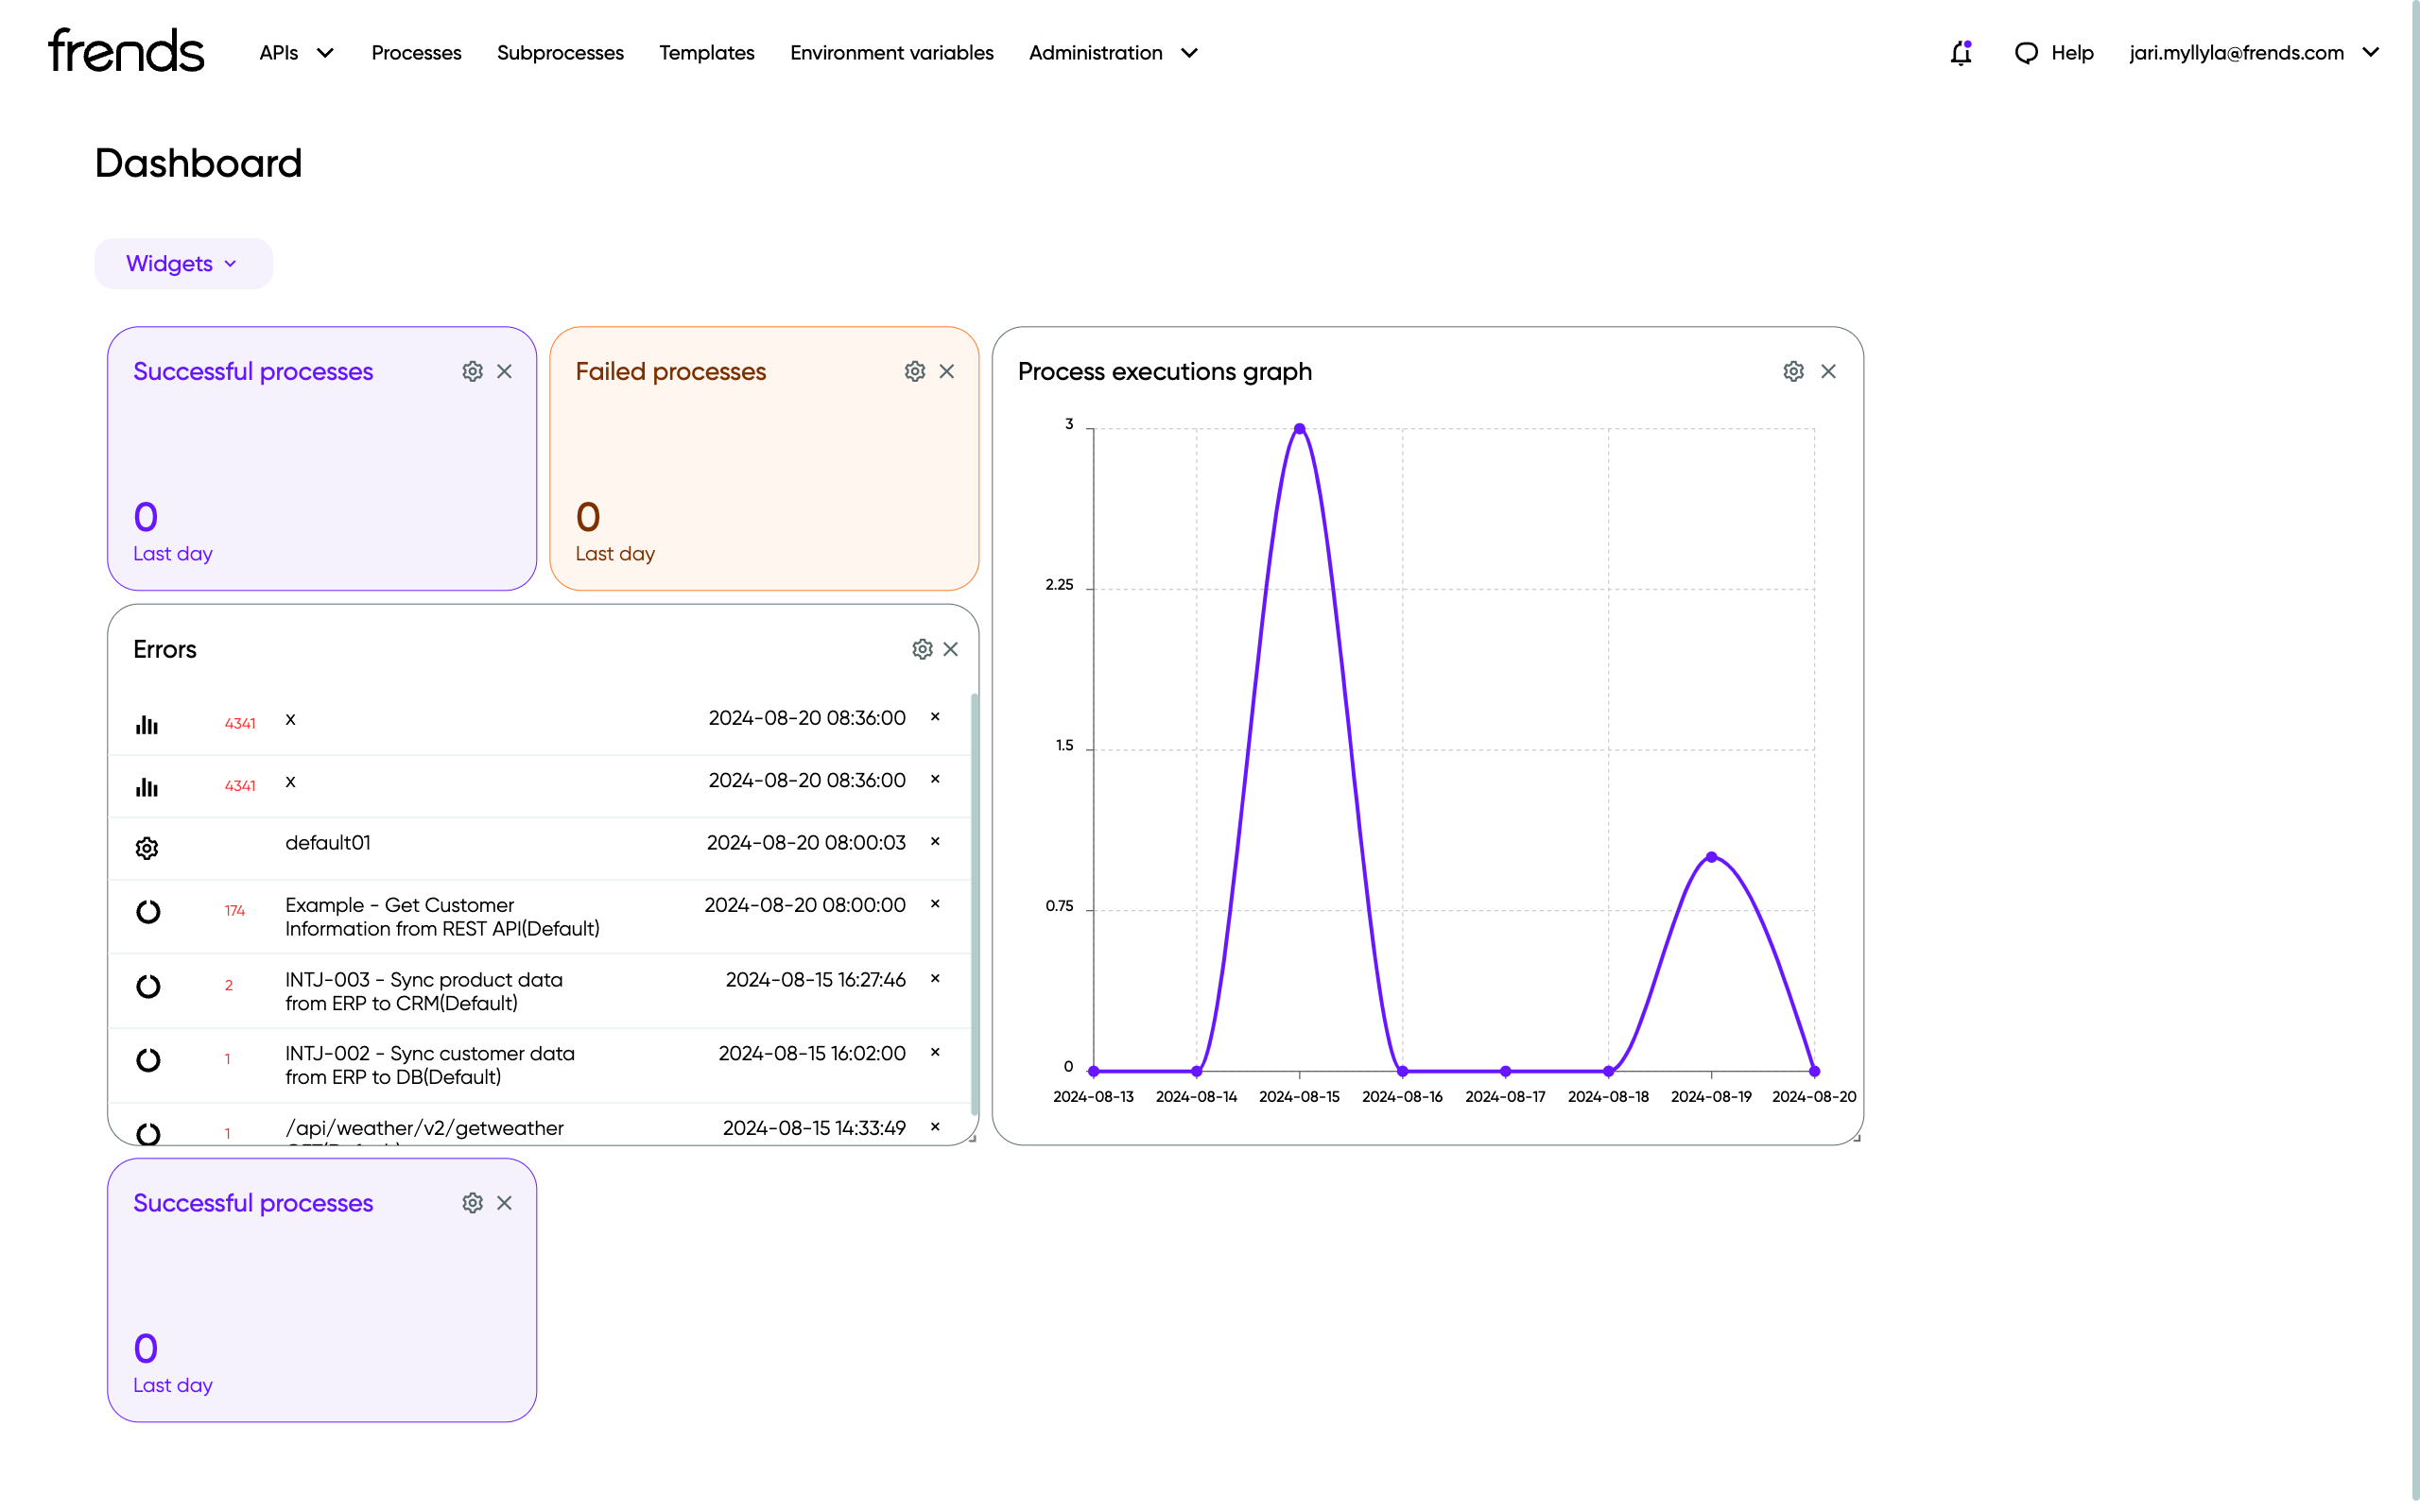2420x1512 pixels.
Task: Open the jari.myllyla@frends.com account dropdown
Action: [2253, 53]
